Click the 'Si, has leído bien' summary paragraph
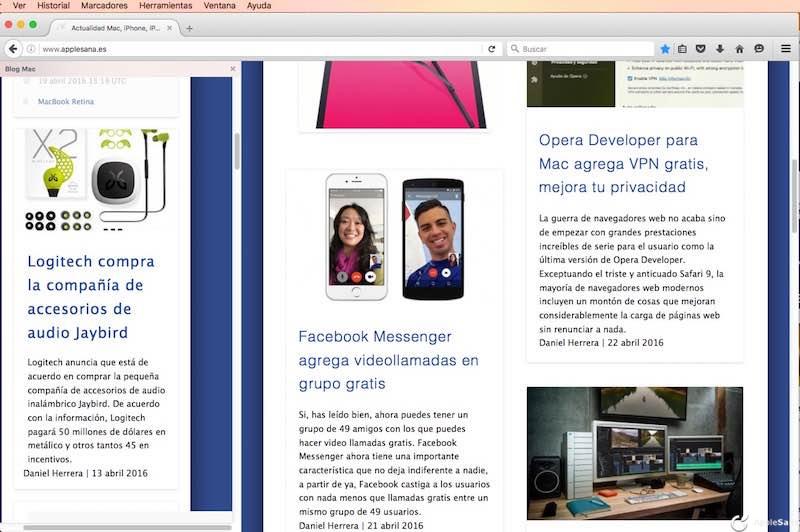Screen dimensions: 800x532 [x=394, y=463]
